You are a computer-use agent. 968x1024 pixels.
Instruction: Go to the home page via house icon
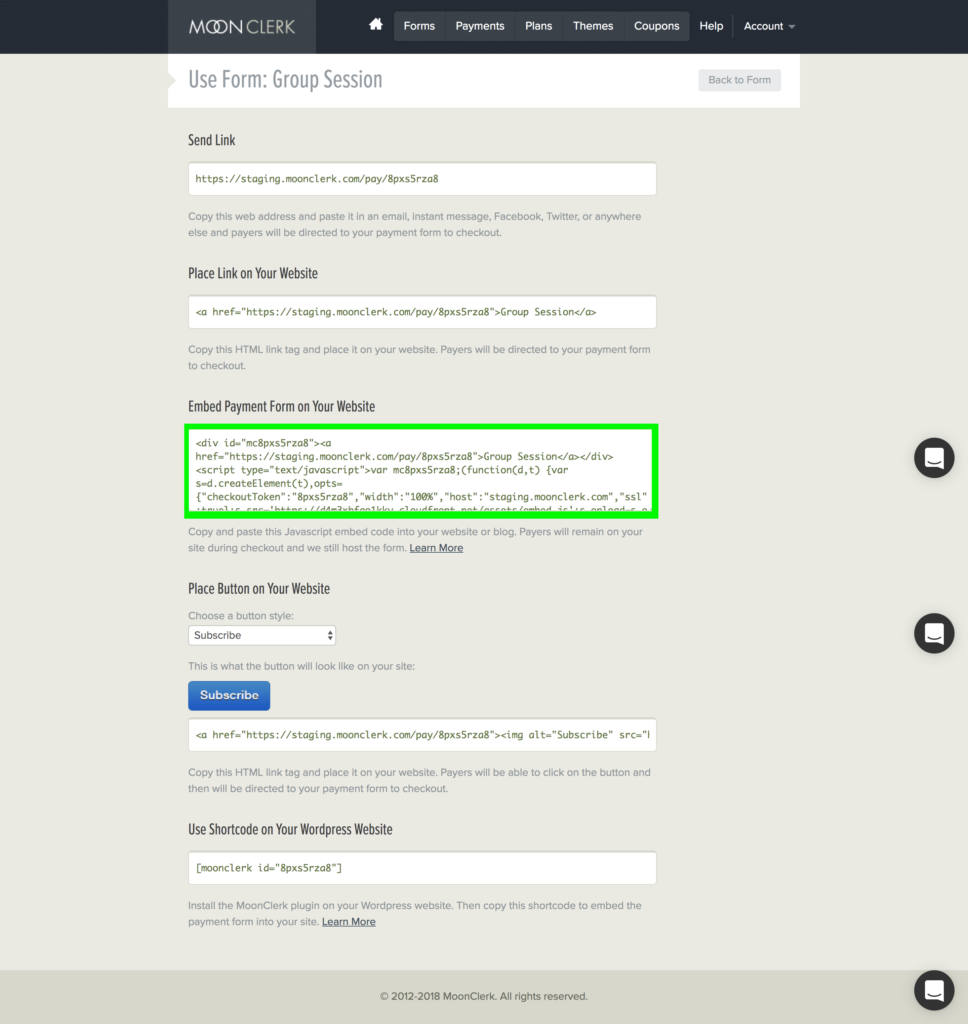(376, 25)
